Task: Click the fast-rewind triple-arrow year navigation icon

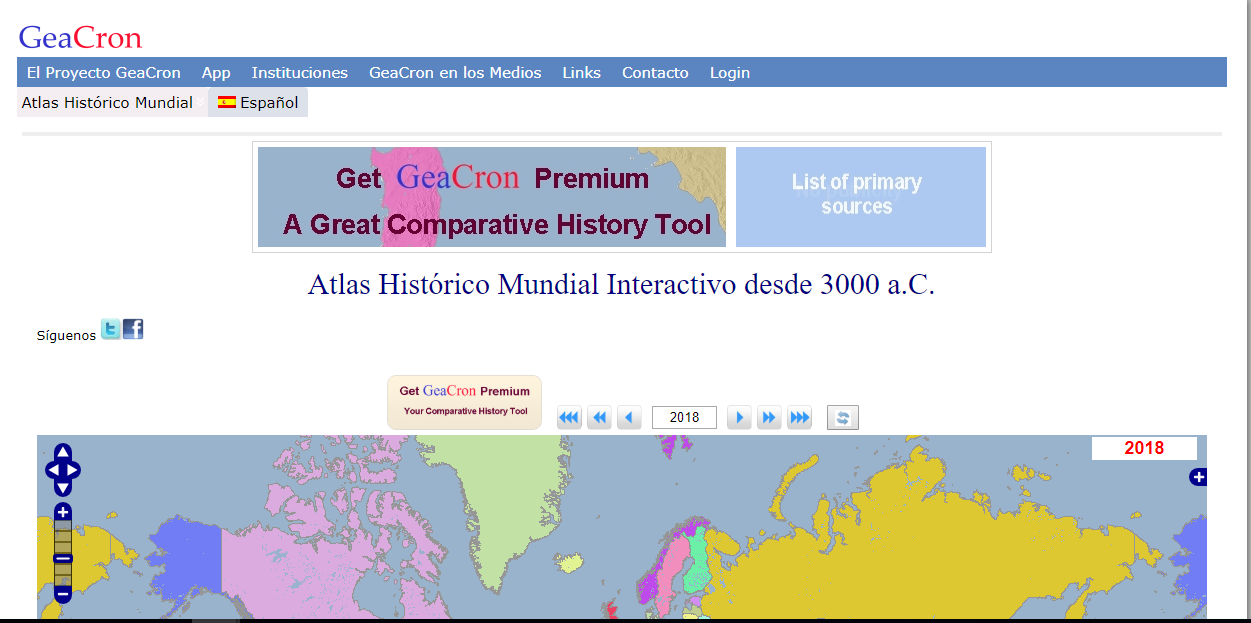Action: (569, 417)
